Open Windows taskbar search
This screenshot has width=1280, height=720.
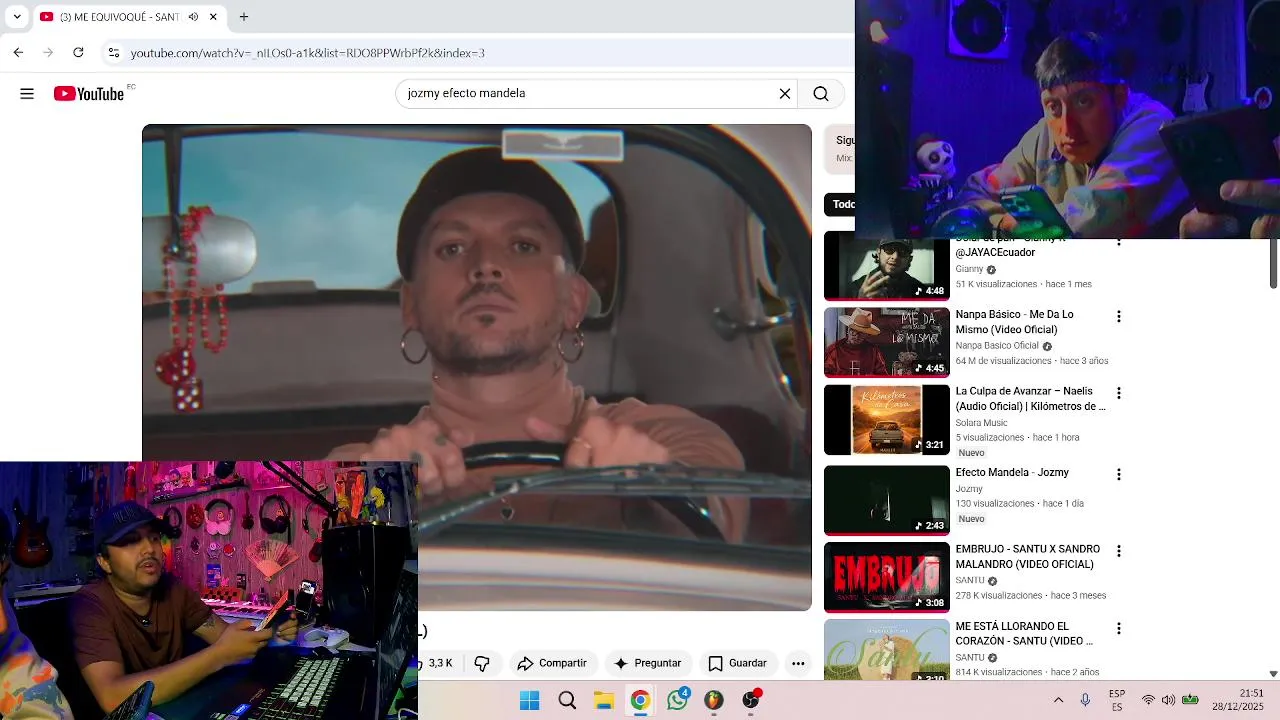tap(567, 701)
